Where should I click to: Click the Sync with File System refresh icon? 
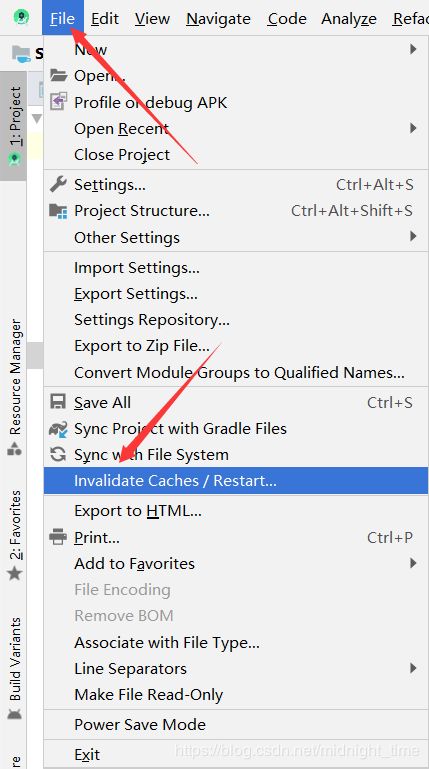pyautogui.click(x=58, y=455)
